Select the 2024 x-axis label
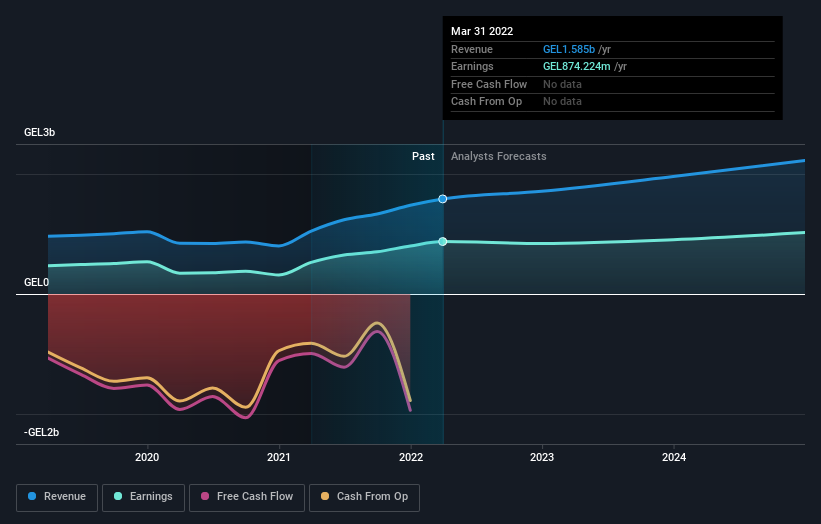 [674, 457]
